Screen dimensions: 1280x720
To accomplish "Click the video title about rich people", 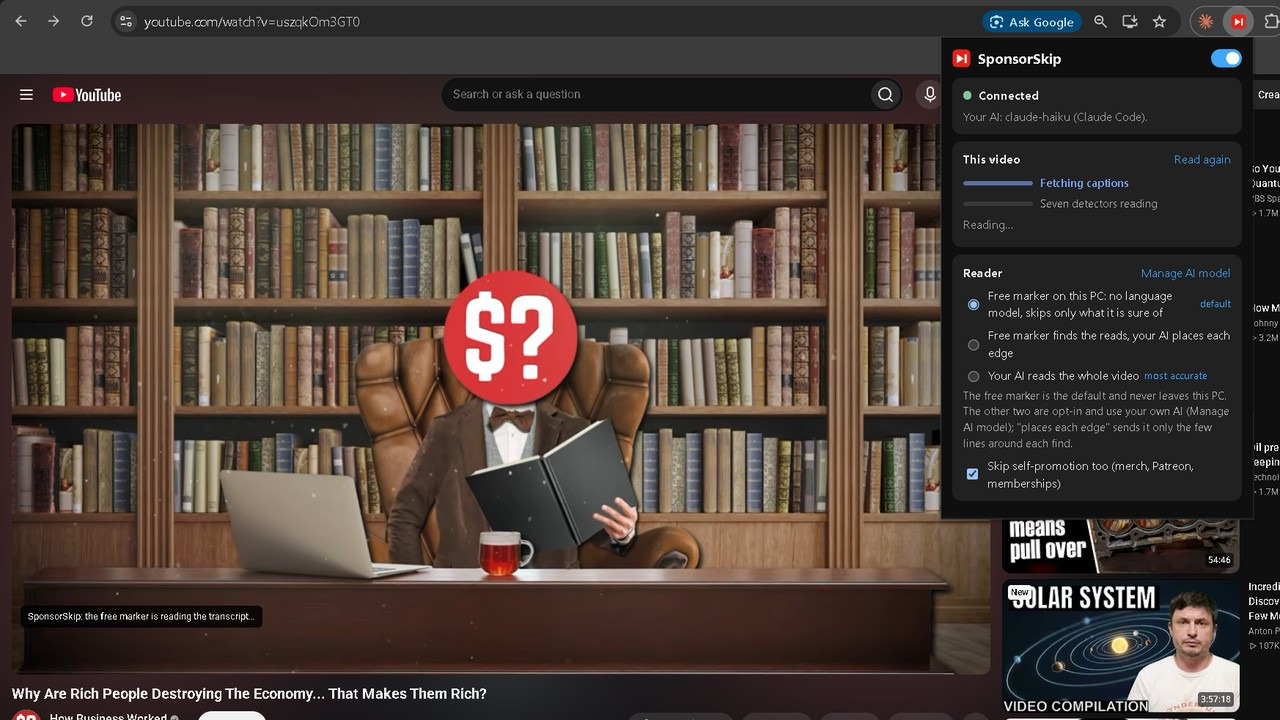I will (249, 694).
